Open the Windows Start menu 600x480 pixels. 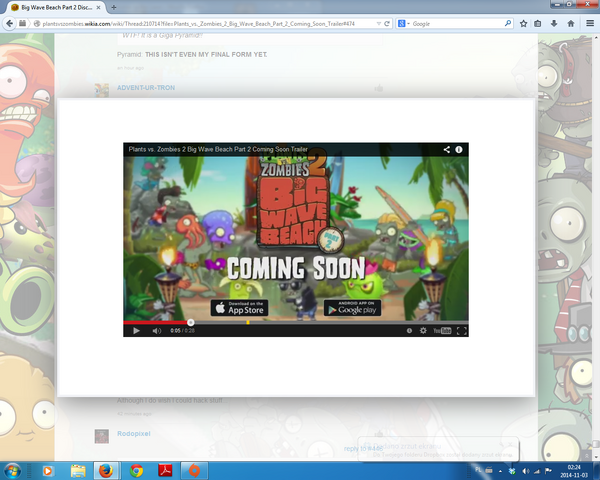pyautogui.click(x=12, y=470)
